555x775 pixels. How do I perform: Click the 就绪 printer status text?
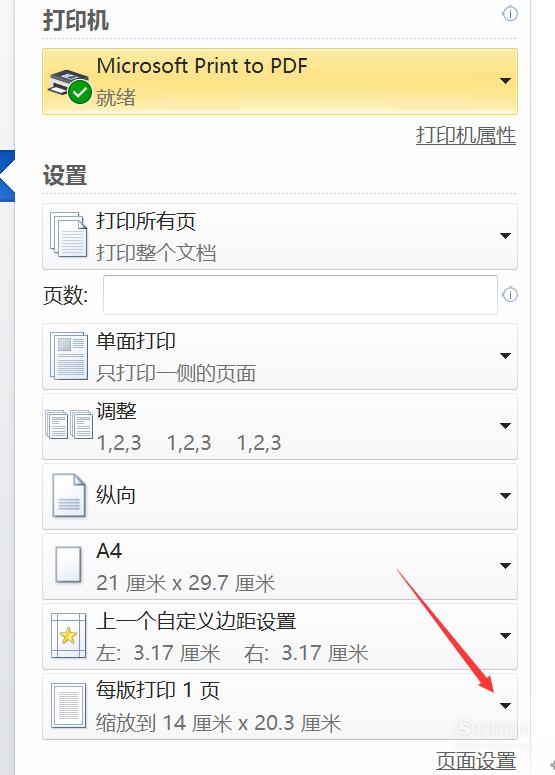(x=116, y=97)
